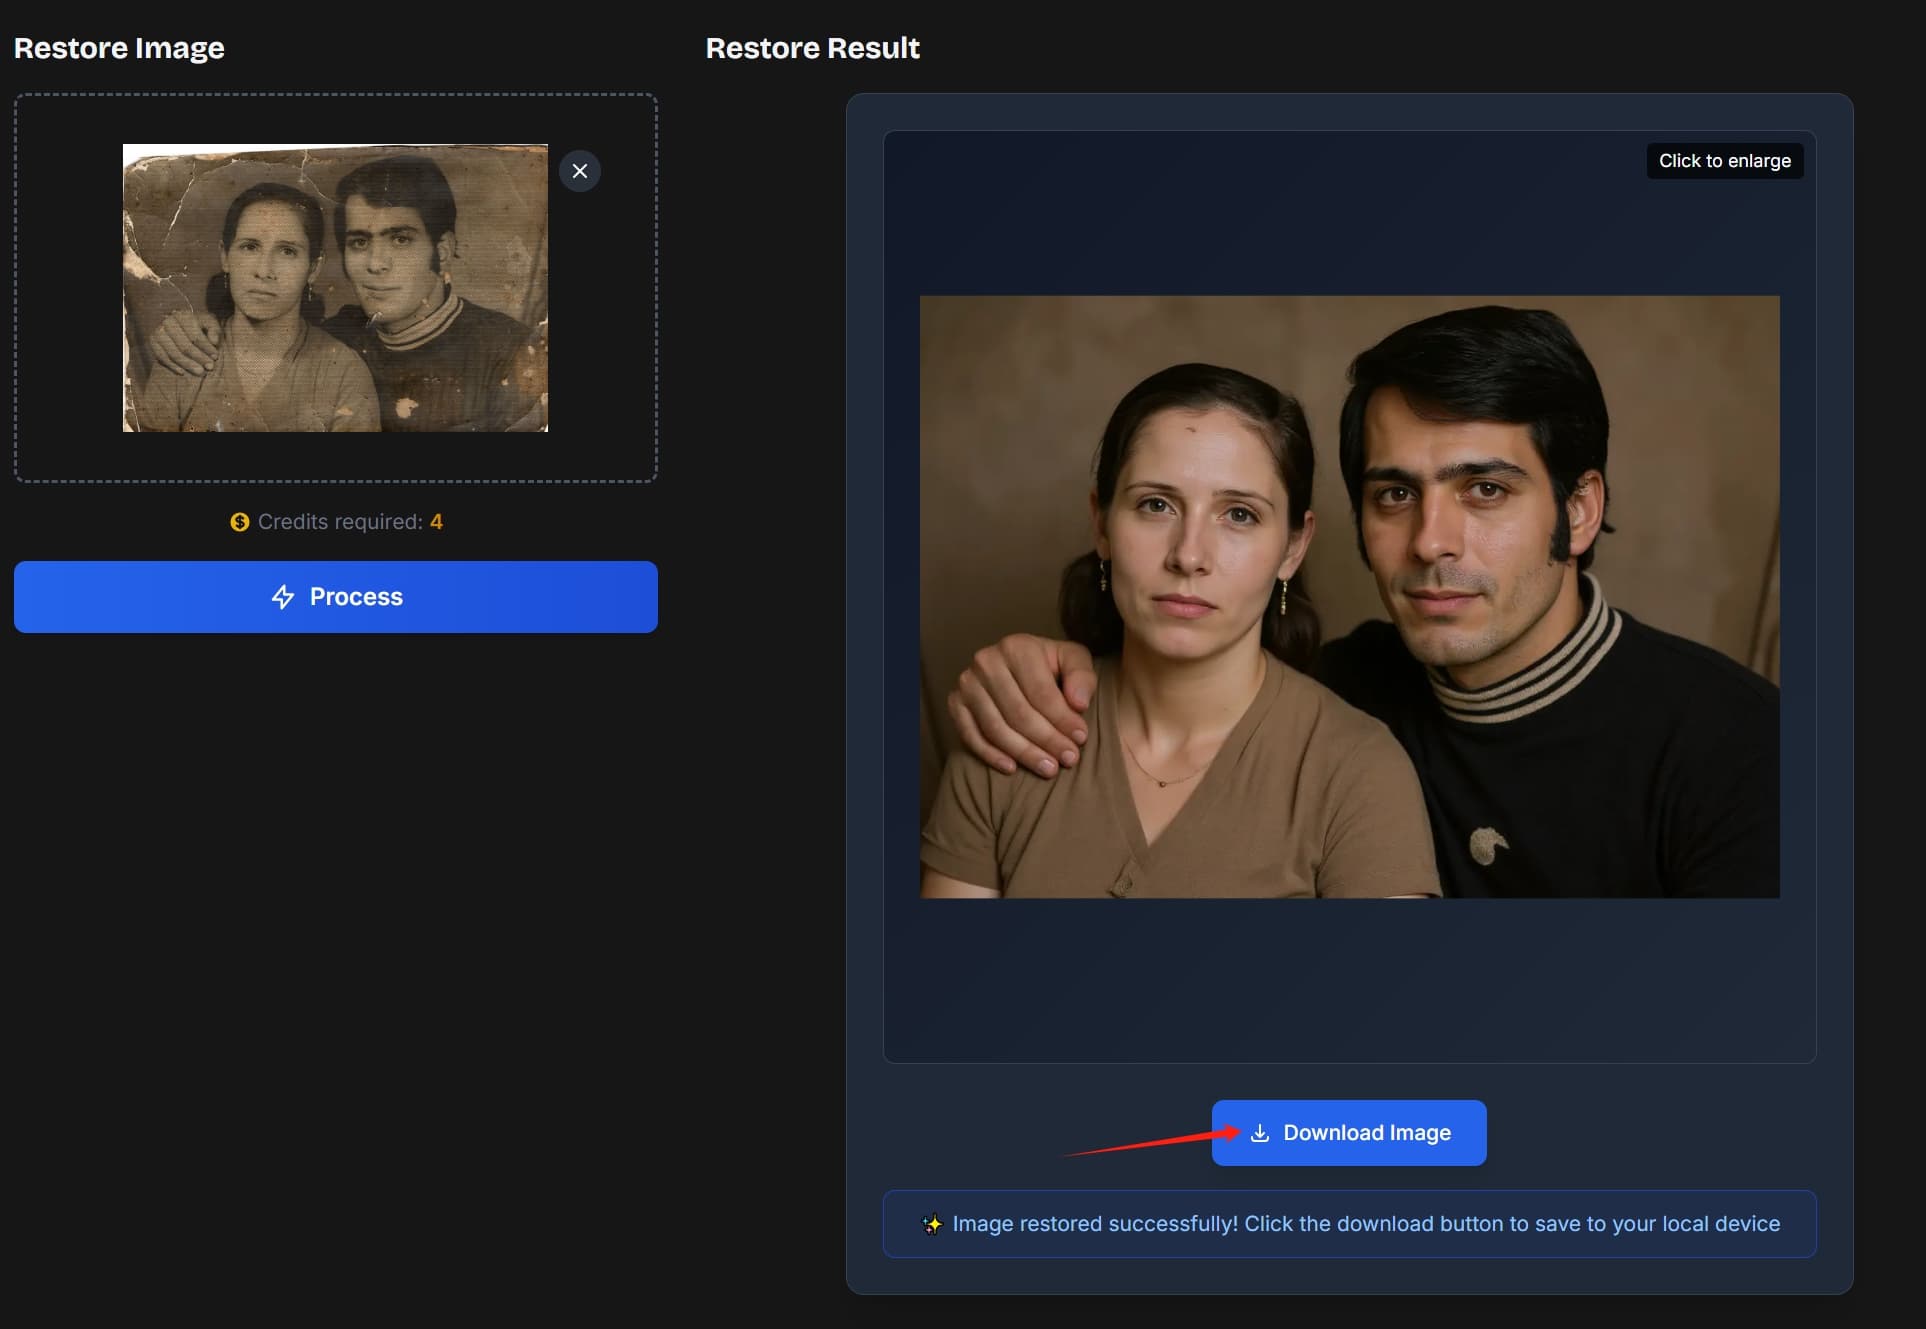Click the X icon to remove uploaded photo
This screenshot has width=1926, height=1329.
(580, 171)
